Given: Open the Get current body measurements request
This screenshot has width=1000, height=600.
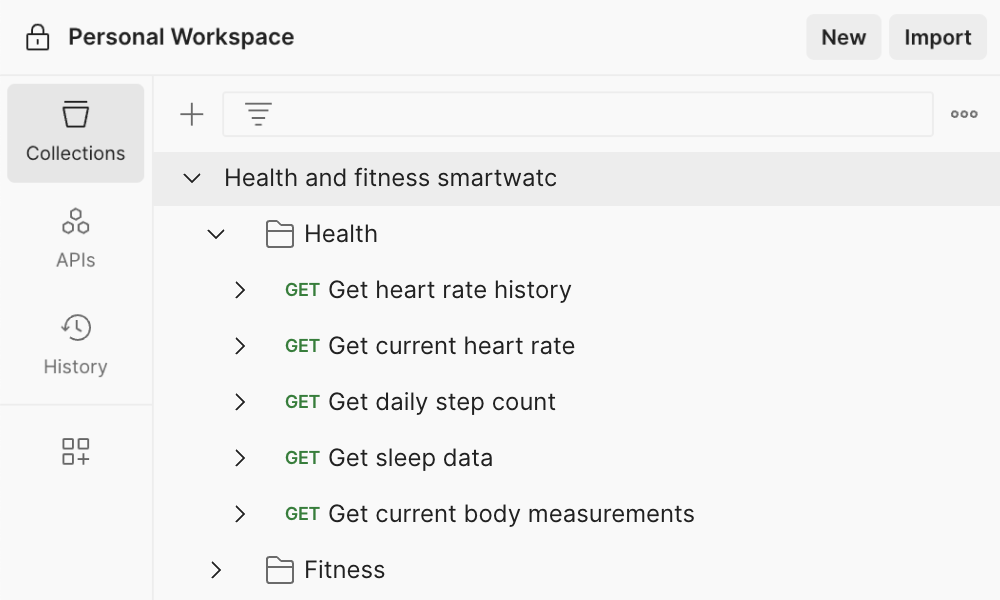Looking at the screenshot, I should [510, 514].
